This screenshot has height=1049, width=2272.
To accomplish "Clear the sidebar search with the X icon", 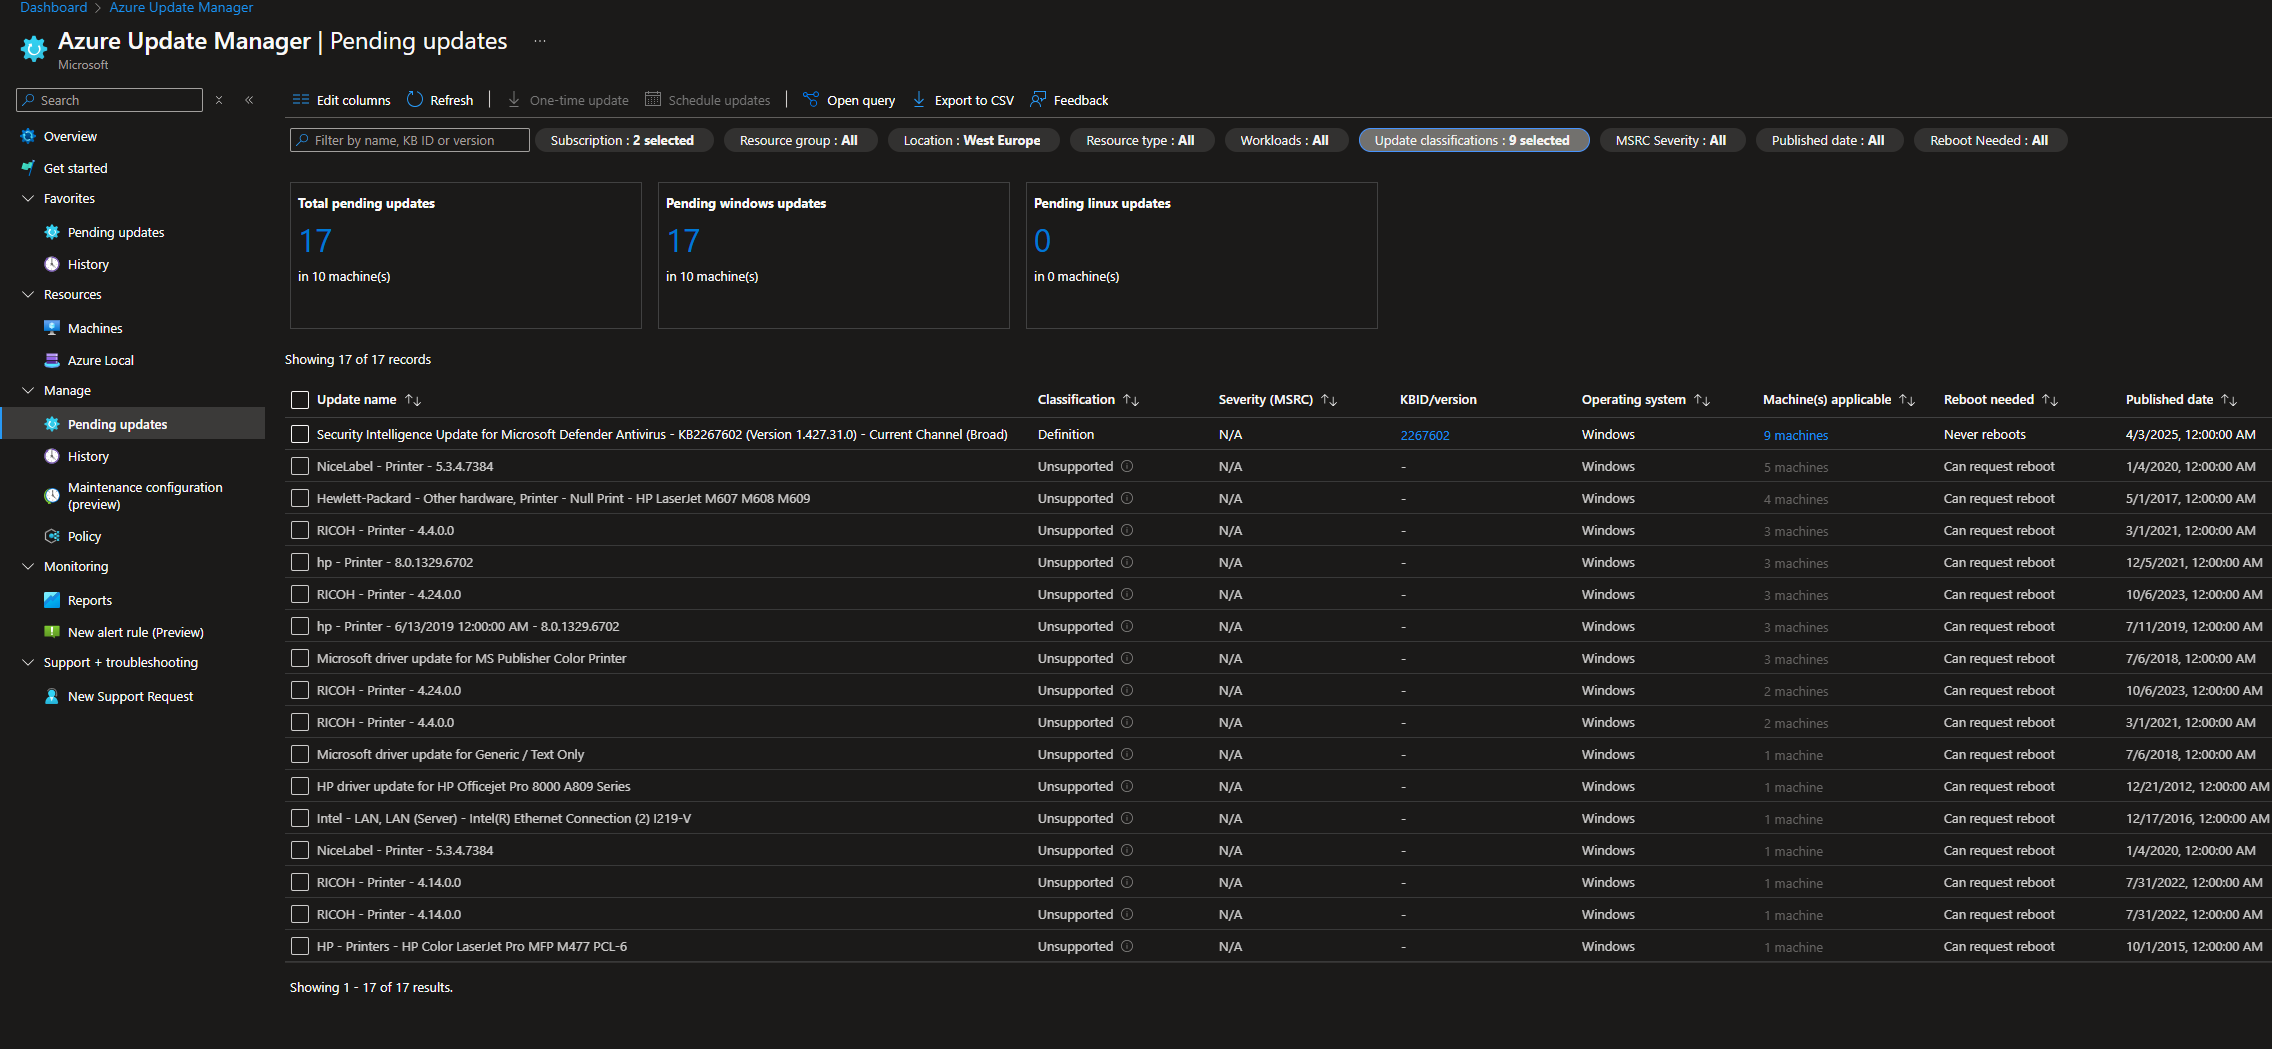I will click(219, 100).
